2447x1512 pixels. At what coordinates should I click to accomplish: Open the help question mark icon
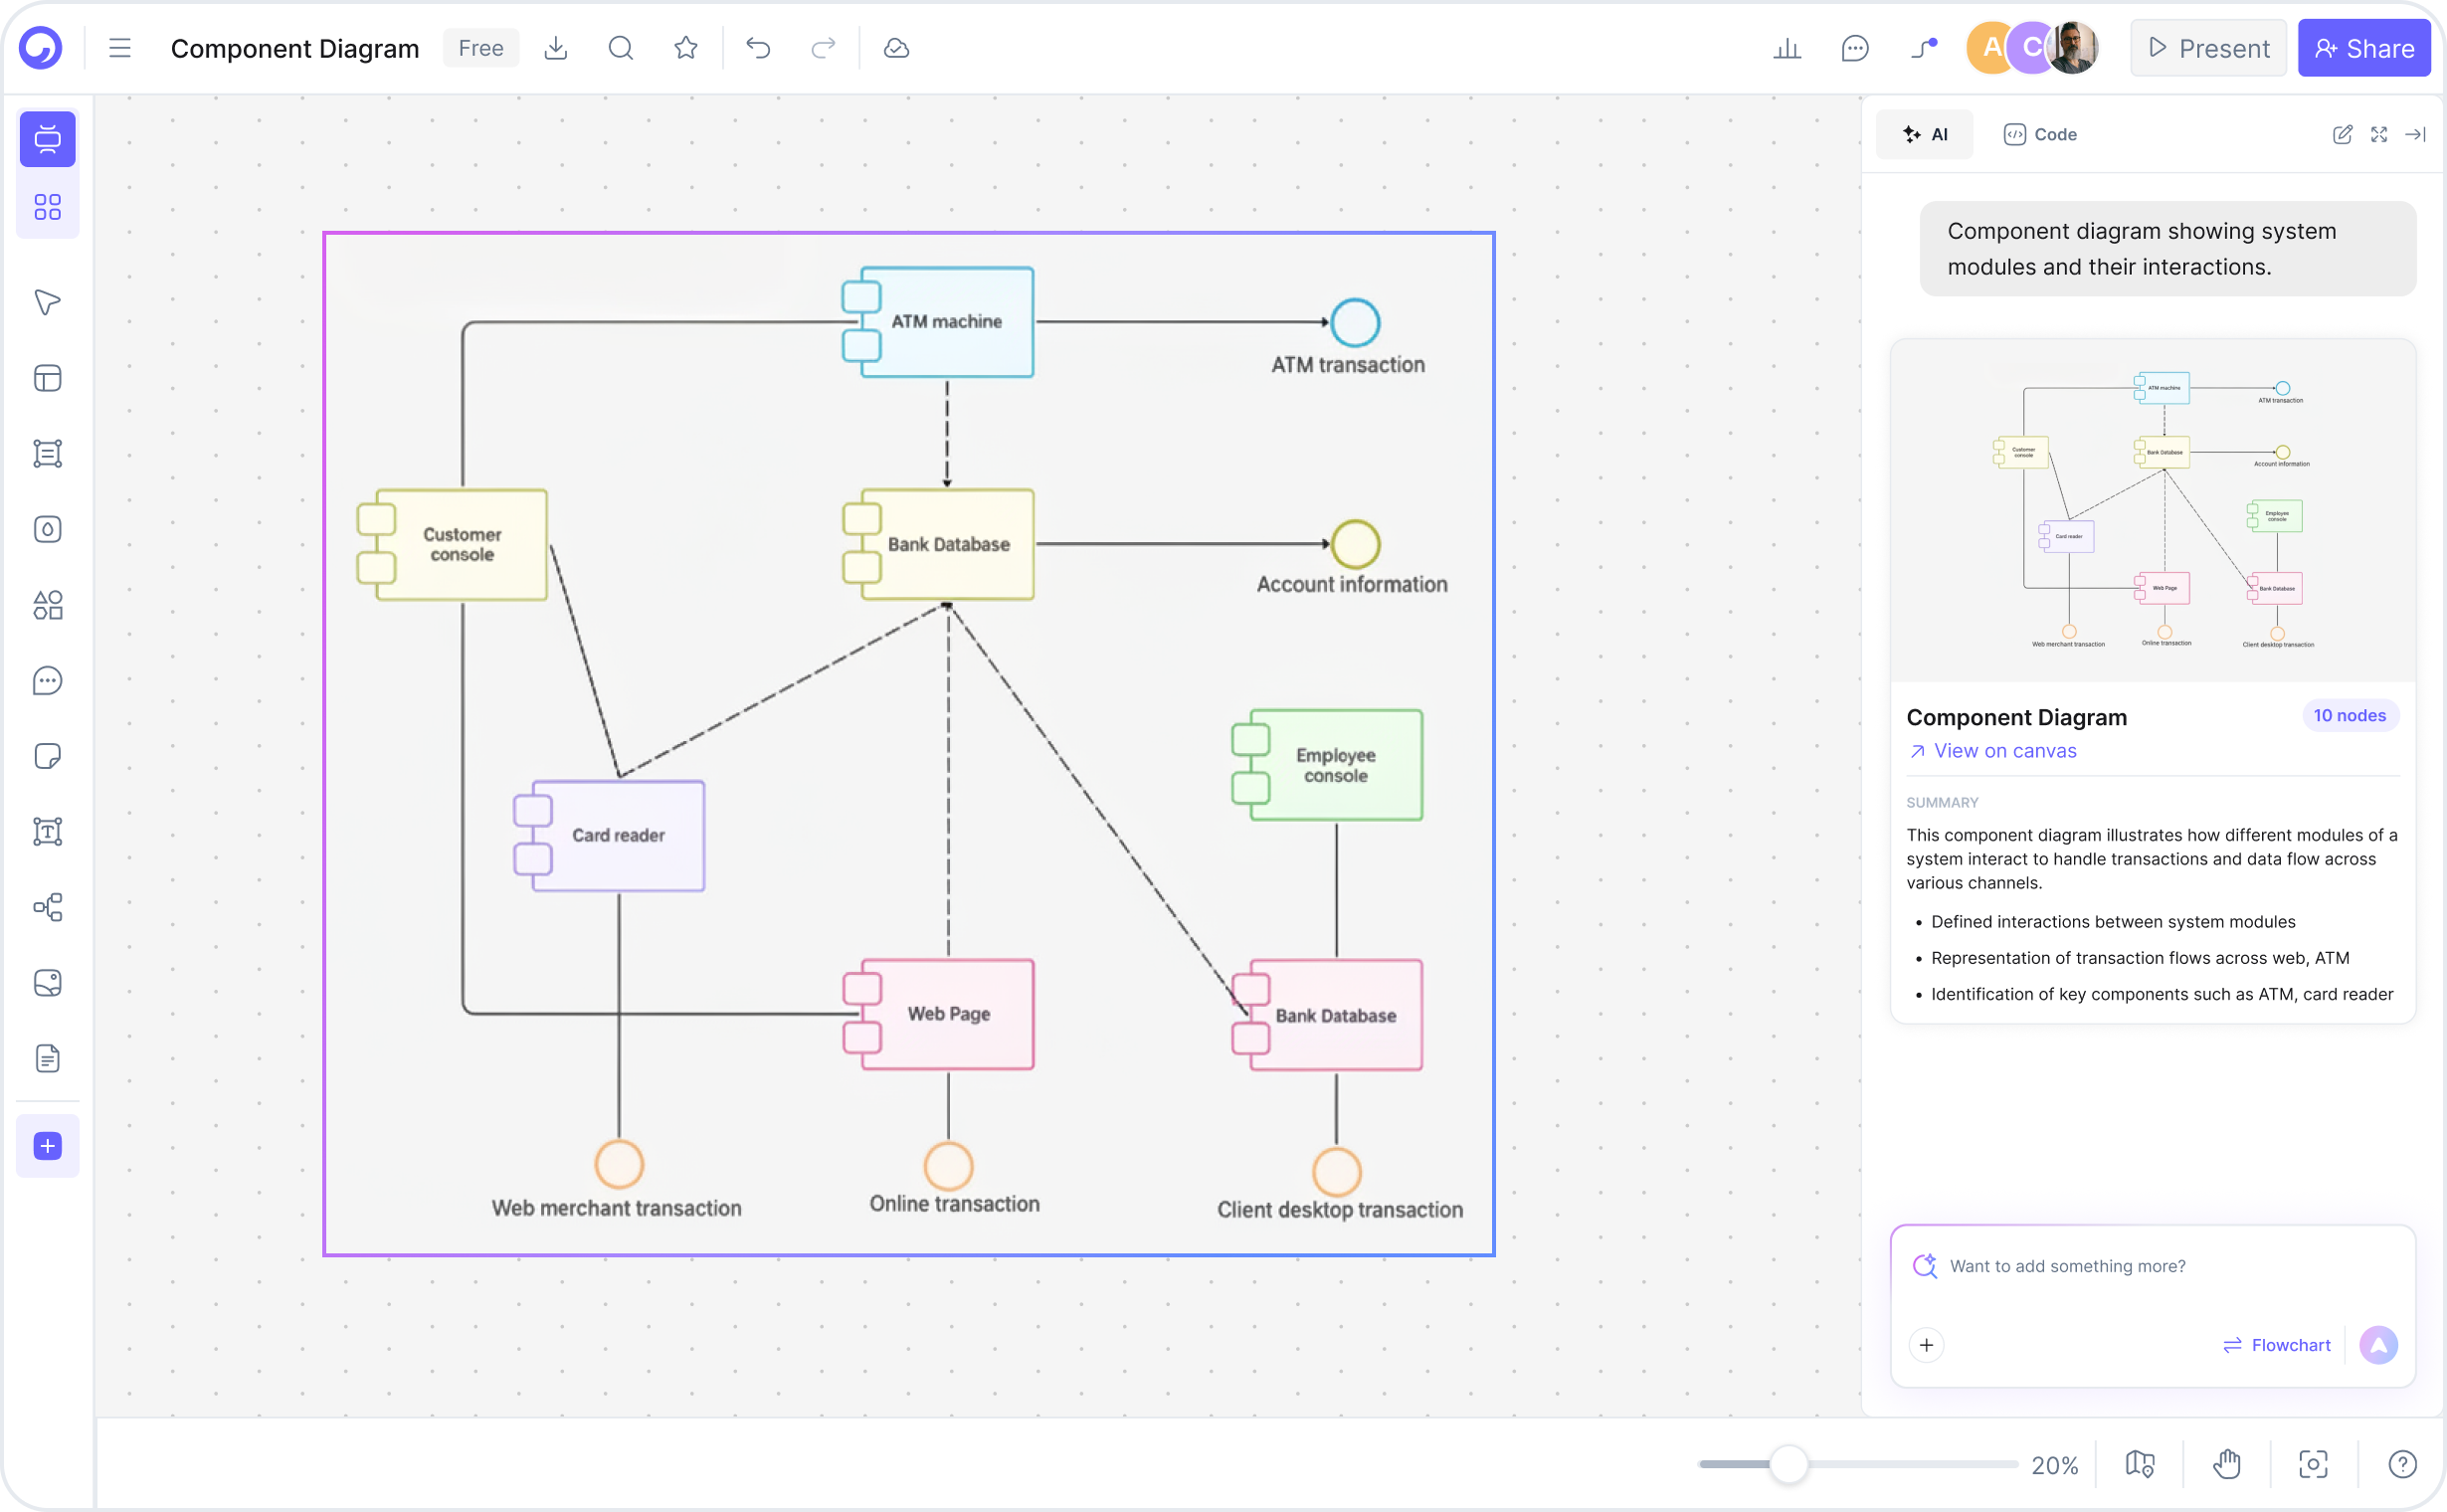click(2403, 1465)
